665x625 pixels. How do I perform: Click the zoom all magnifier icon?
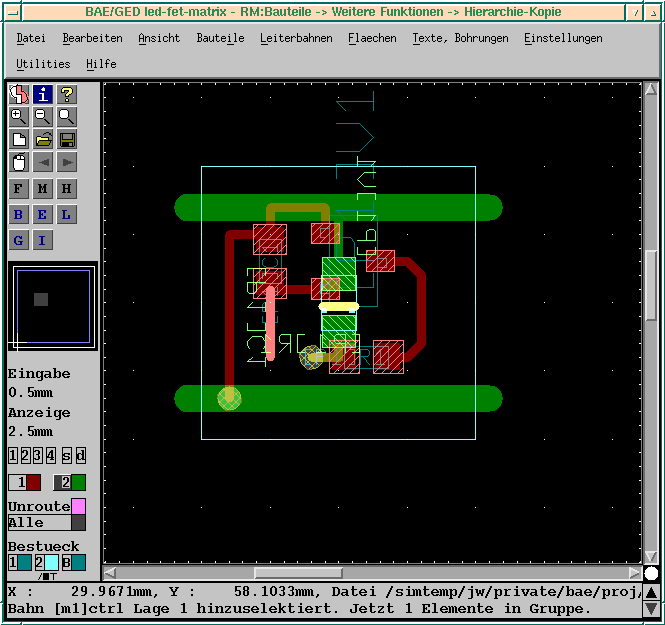[67, 117]
